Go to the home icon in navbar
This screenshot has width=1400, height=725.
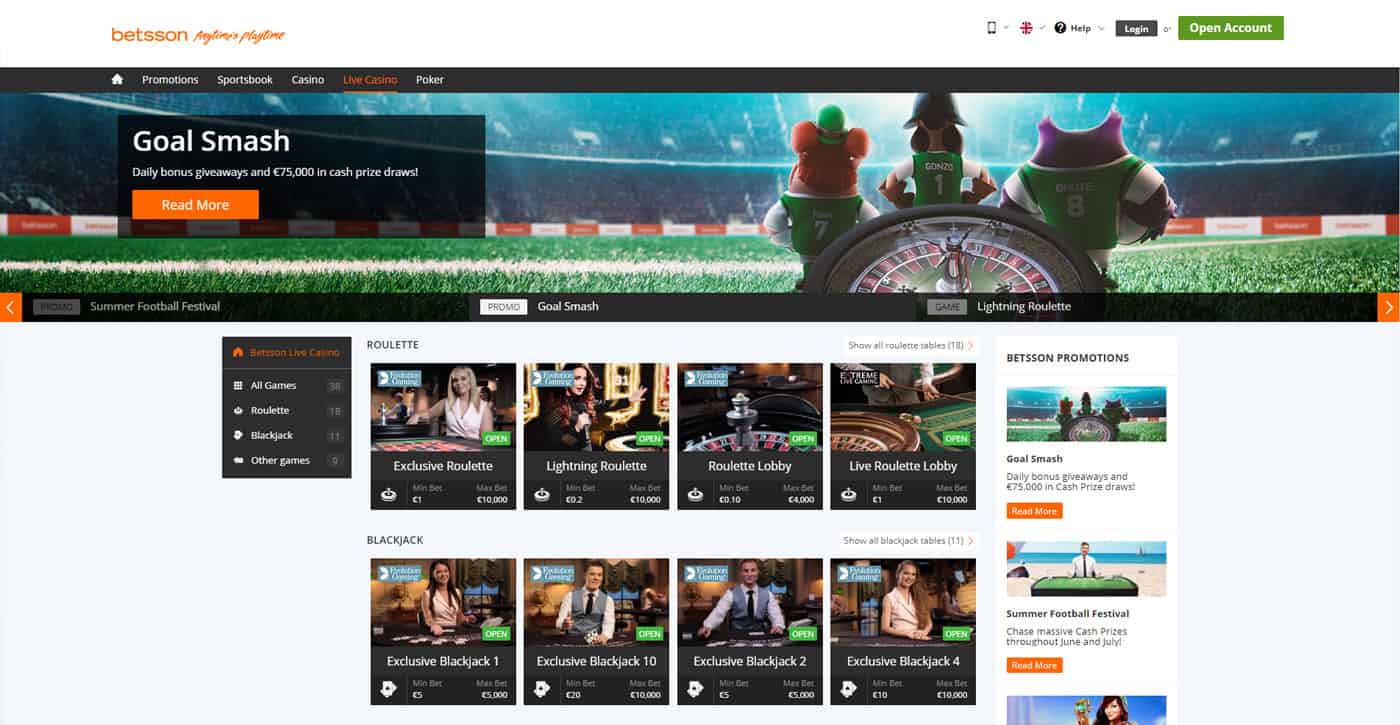coord(117,79)
